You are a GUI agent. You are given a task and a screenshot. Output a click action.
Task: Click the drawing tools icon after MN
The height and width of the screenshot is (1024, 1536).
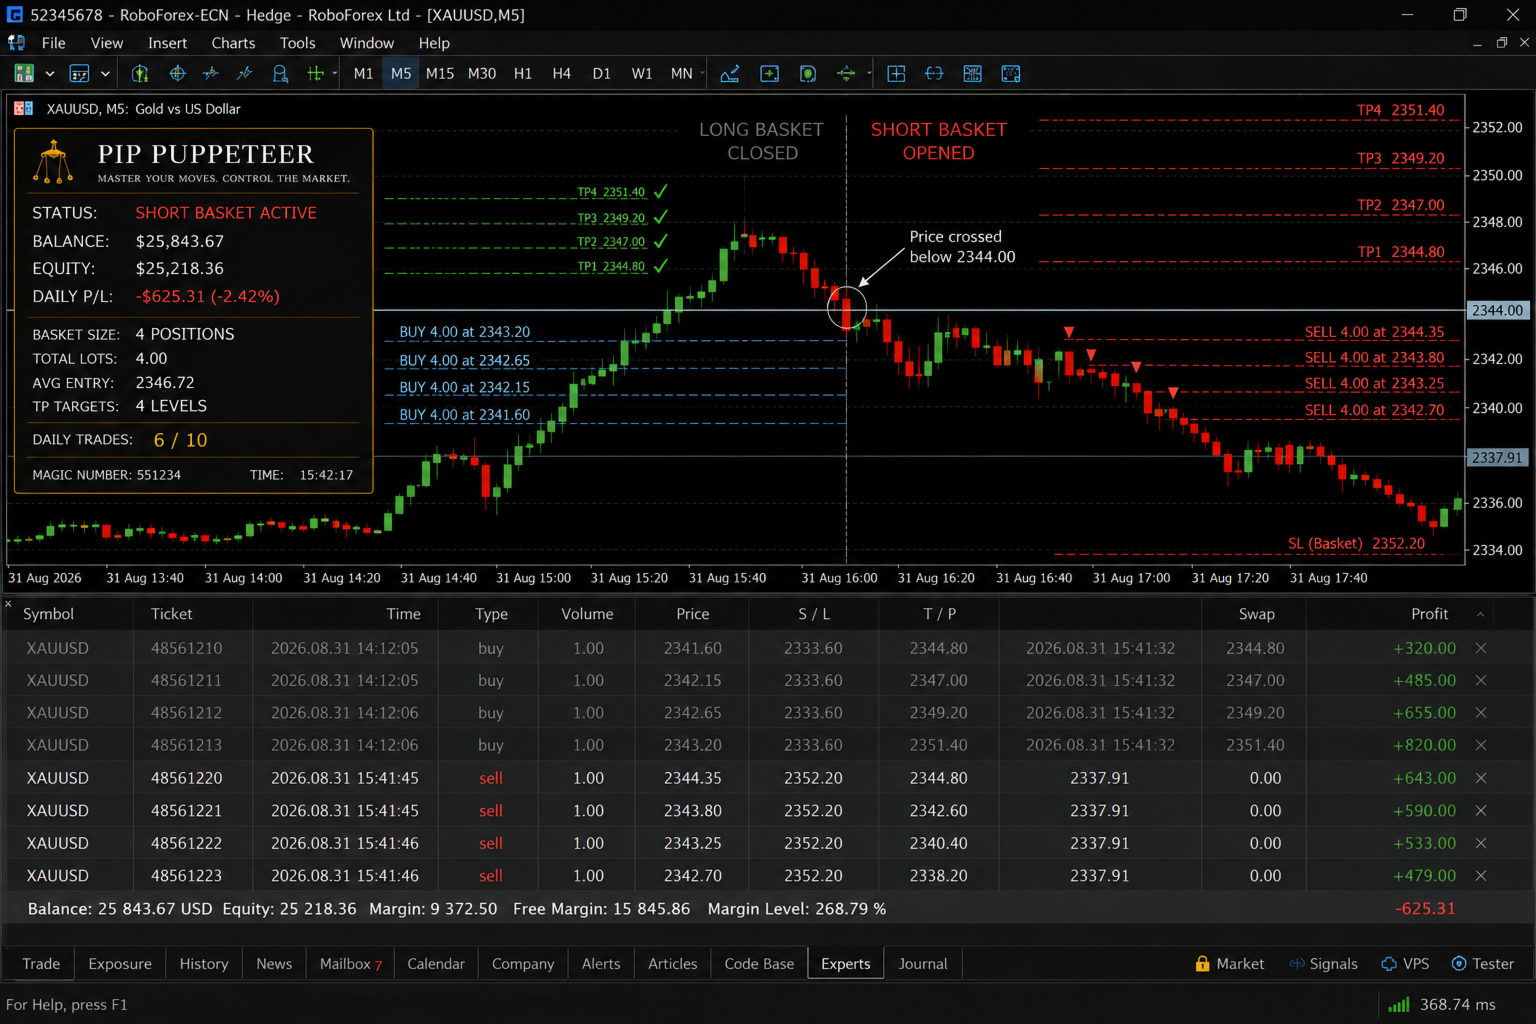(730, 73)
